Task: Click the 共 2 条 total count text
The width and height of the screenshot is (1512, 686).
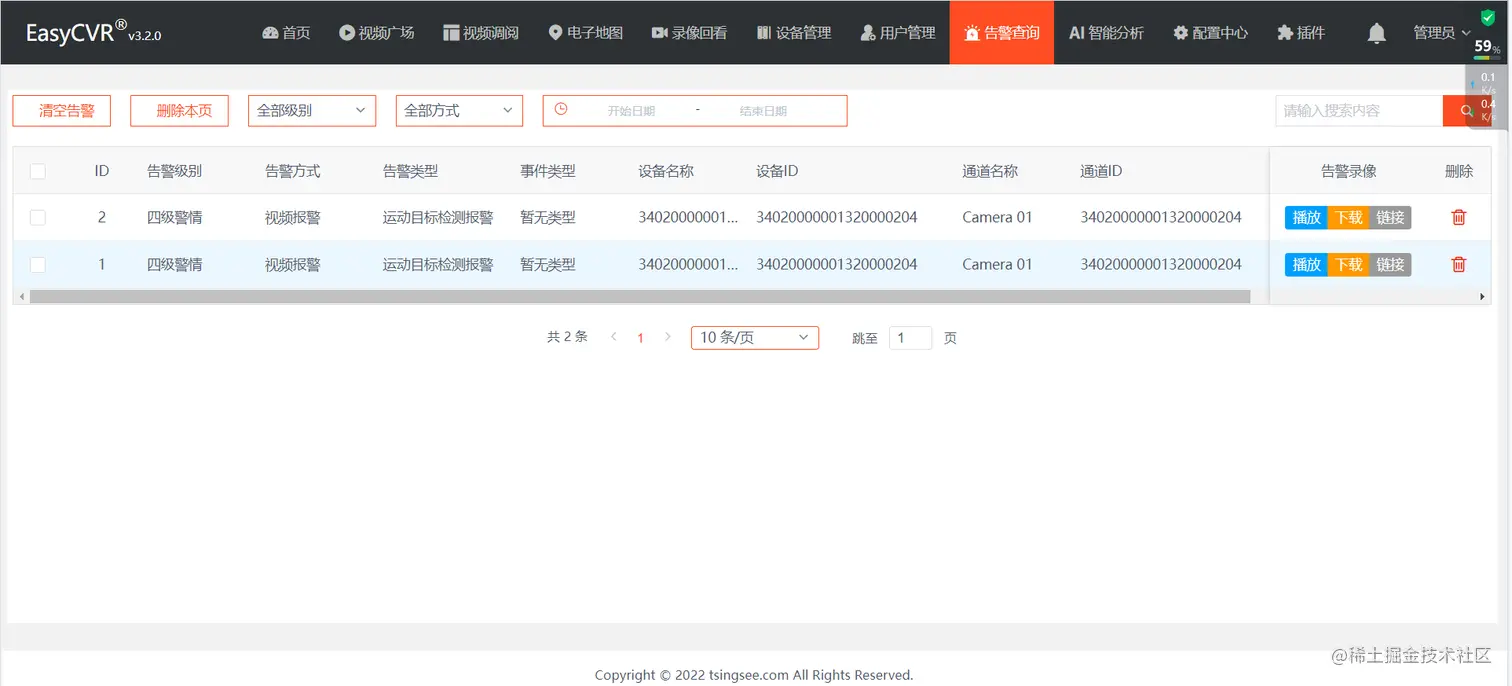Action: click(567, 337)
